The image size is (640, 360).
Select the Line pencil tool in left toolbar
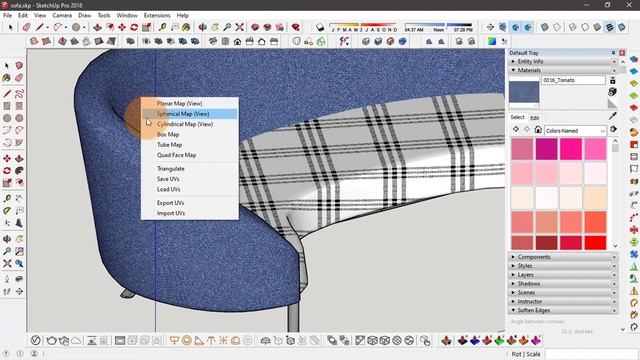pos(7,94)
